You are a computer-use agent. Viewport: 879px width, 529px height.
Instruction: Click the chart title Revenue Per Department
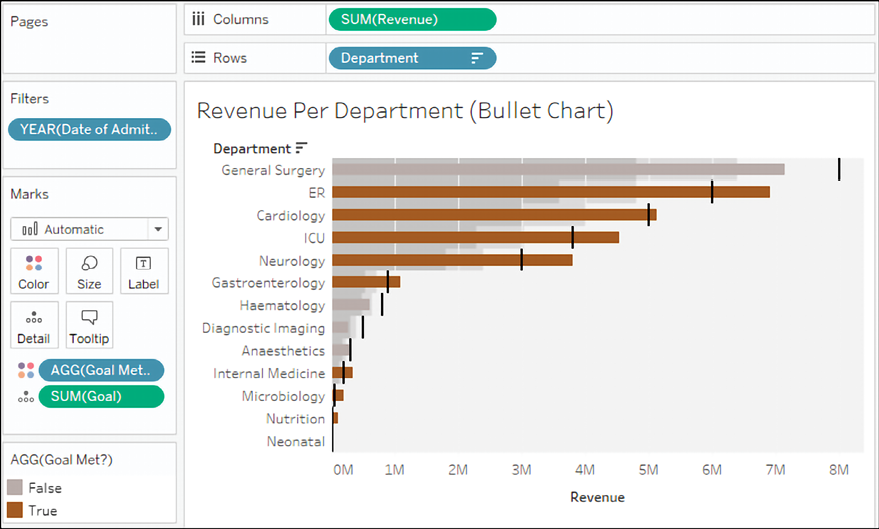click(405, 110)
